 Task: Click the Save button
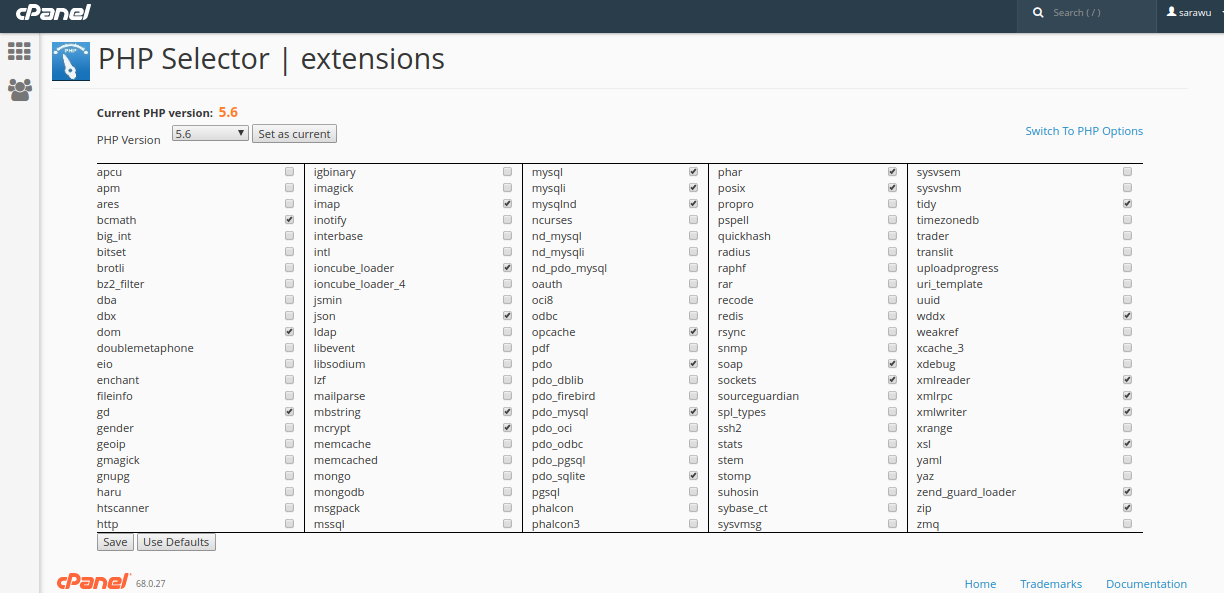pos(115,542)
